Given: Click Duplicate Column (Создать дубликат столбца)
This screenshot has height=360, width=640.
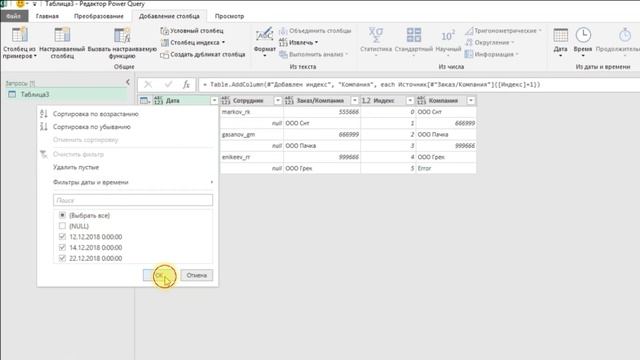Looking at the screenshot, I should (x=203, y=54).
